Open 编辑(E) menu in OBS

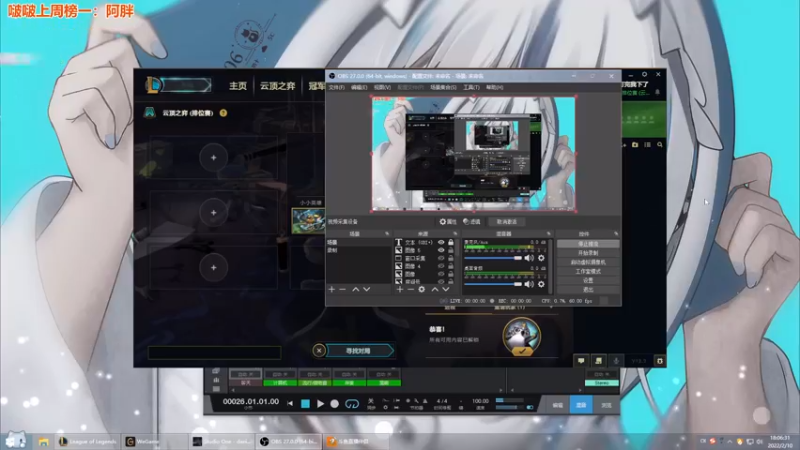point(359,87)
